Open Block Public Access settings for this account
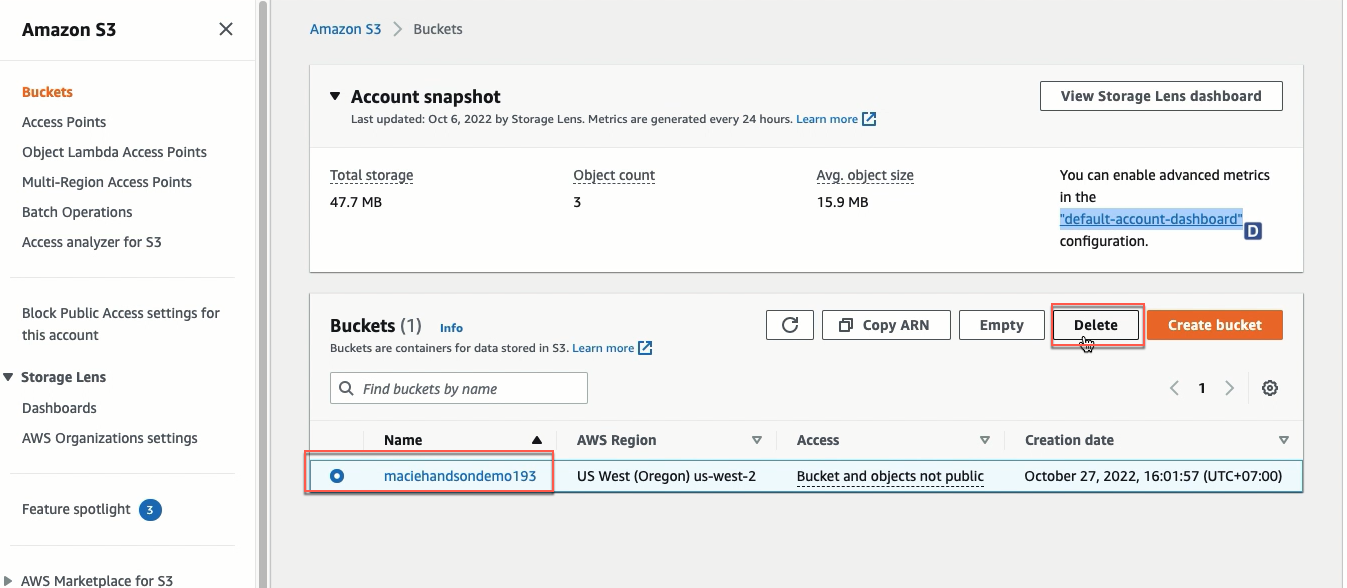This screenshot has width=1347, height=588. tap(121, 324)
